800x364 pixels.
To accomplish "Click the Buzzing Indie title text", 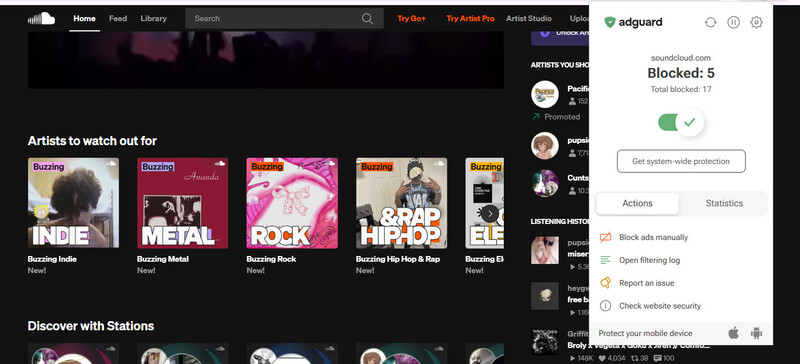I will pos(52,259).
